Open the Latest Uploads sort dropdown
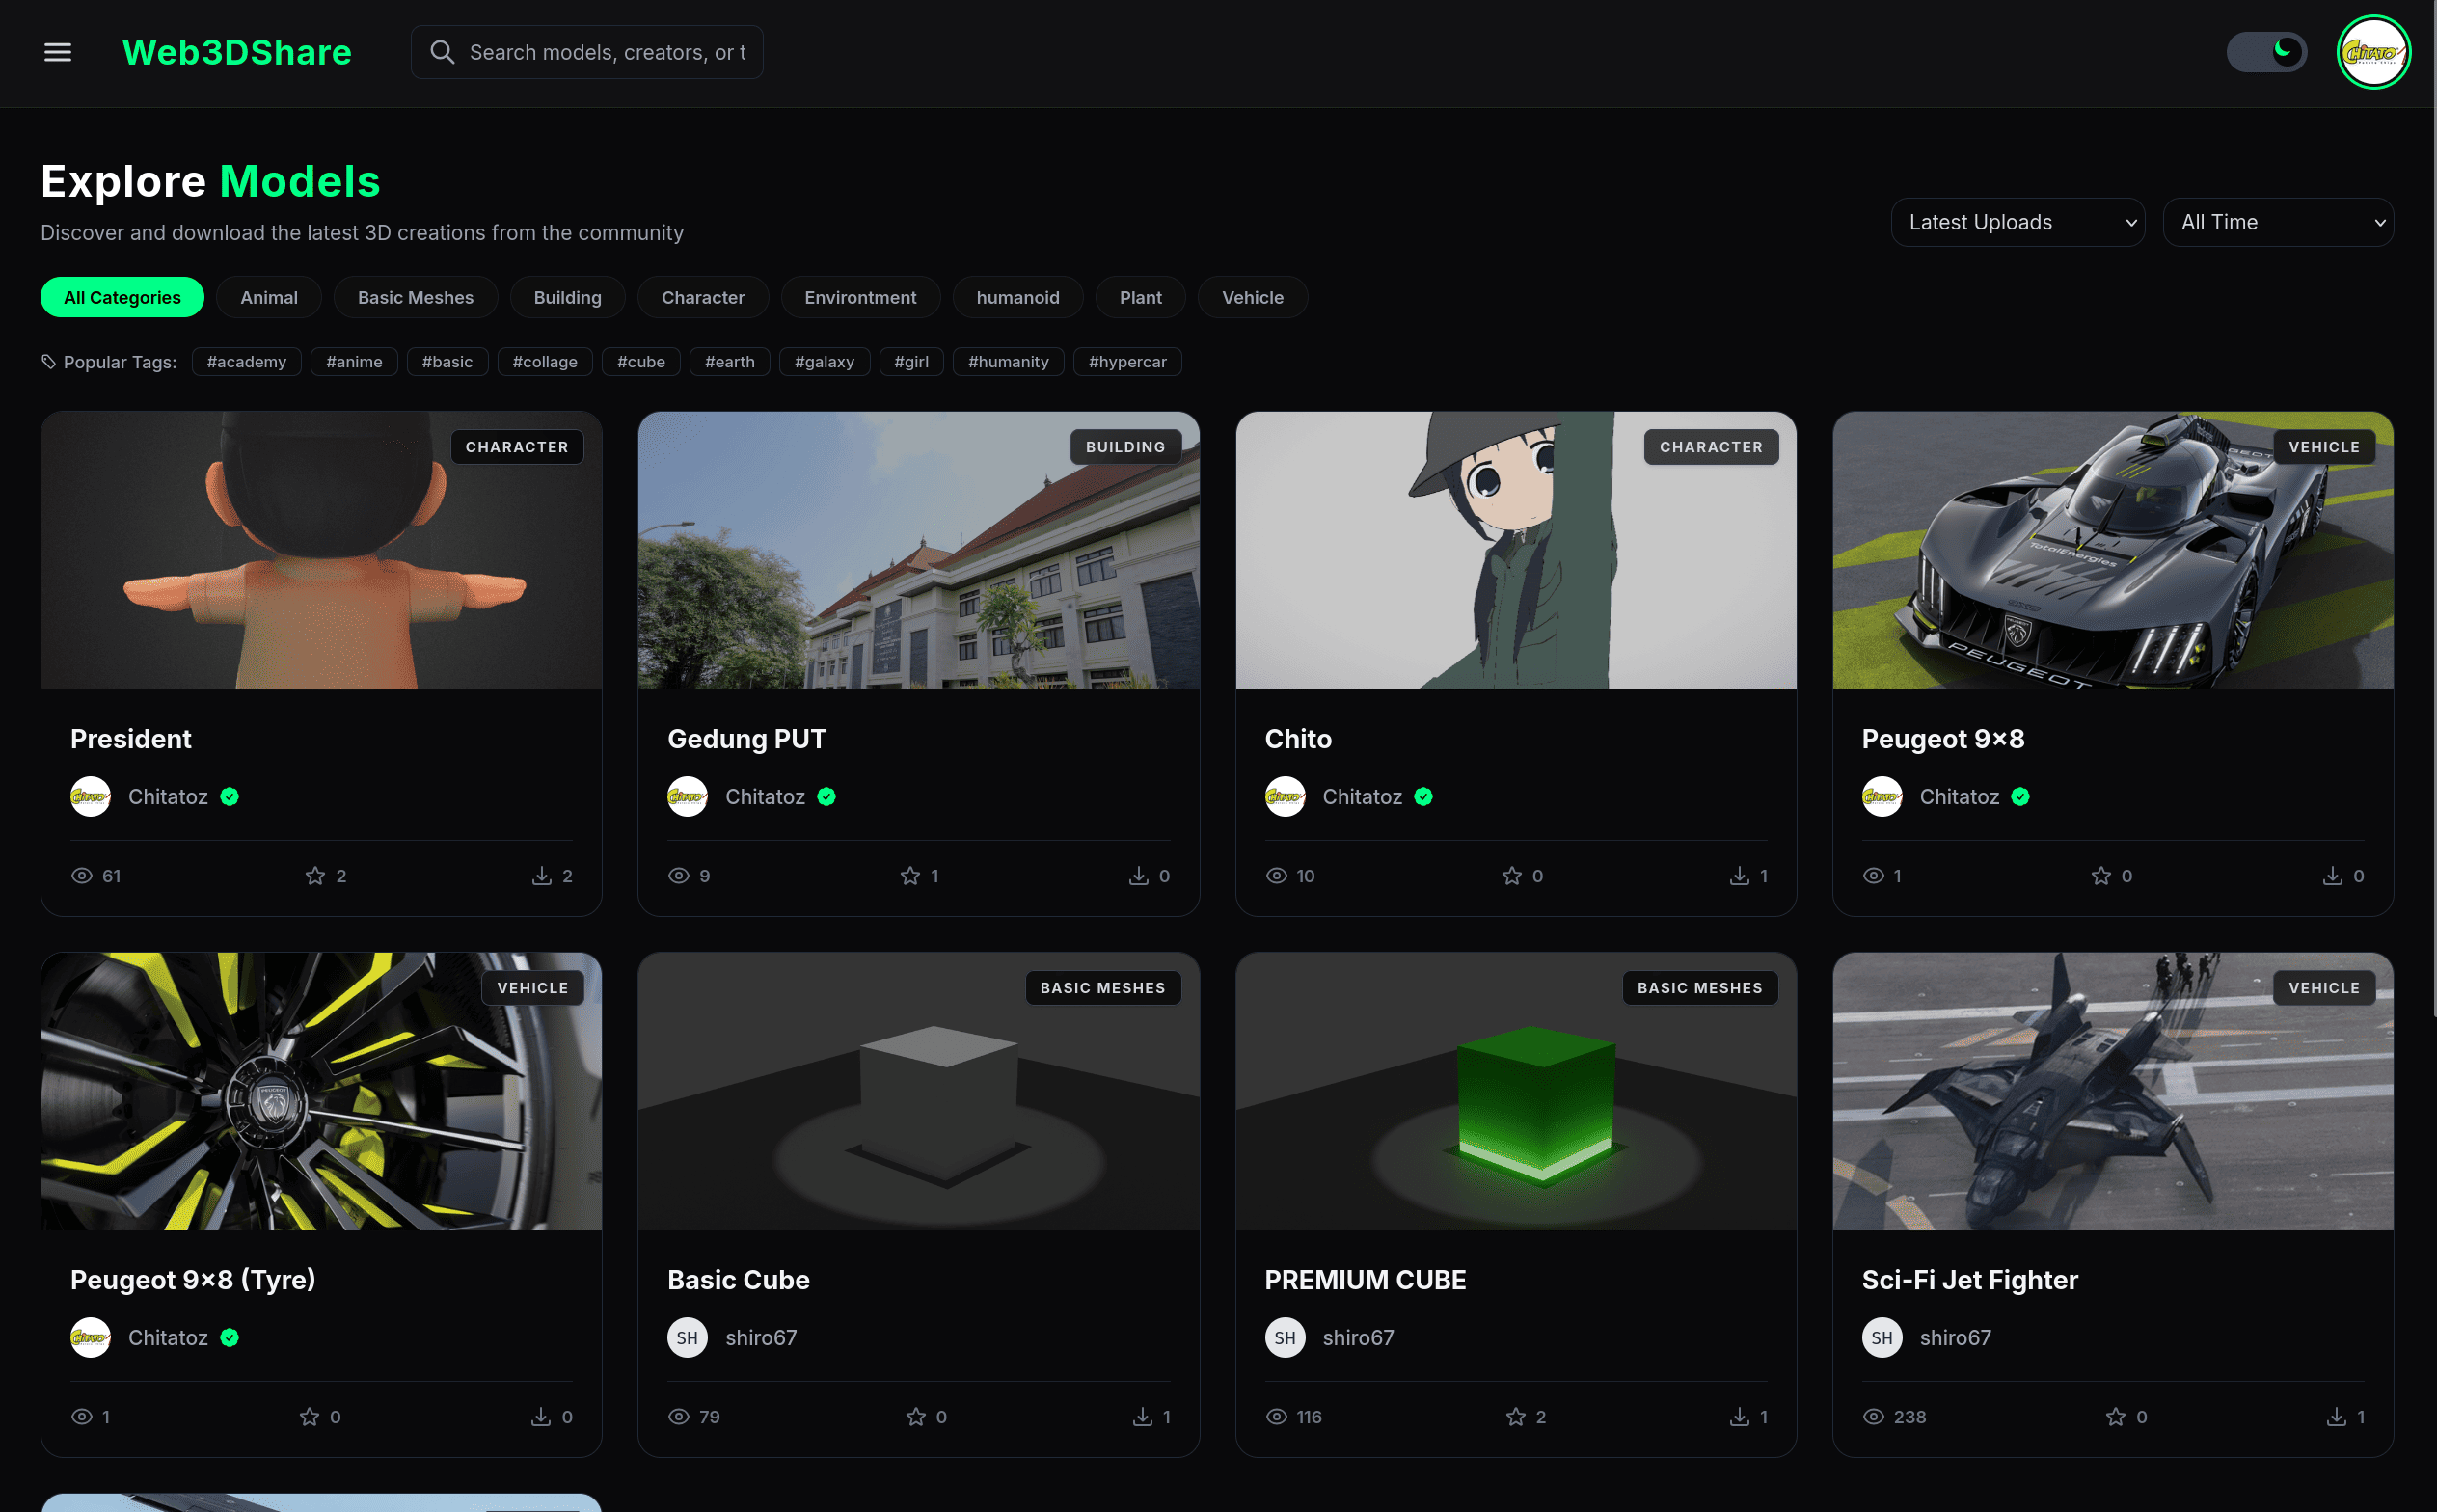The image size is (2437, 1512). tap(2017, 222)
